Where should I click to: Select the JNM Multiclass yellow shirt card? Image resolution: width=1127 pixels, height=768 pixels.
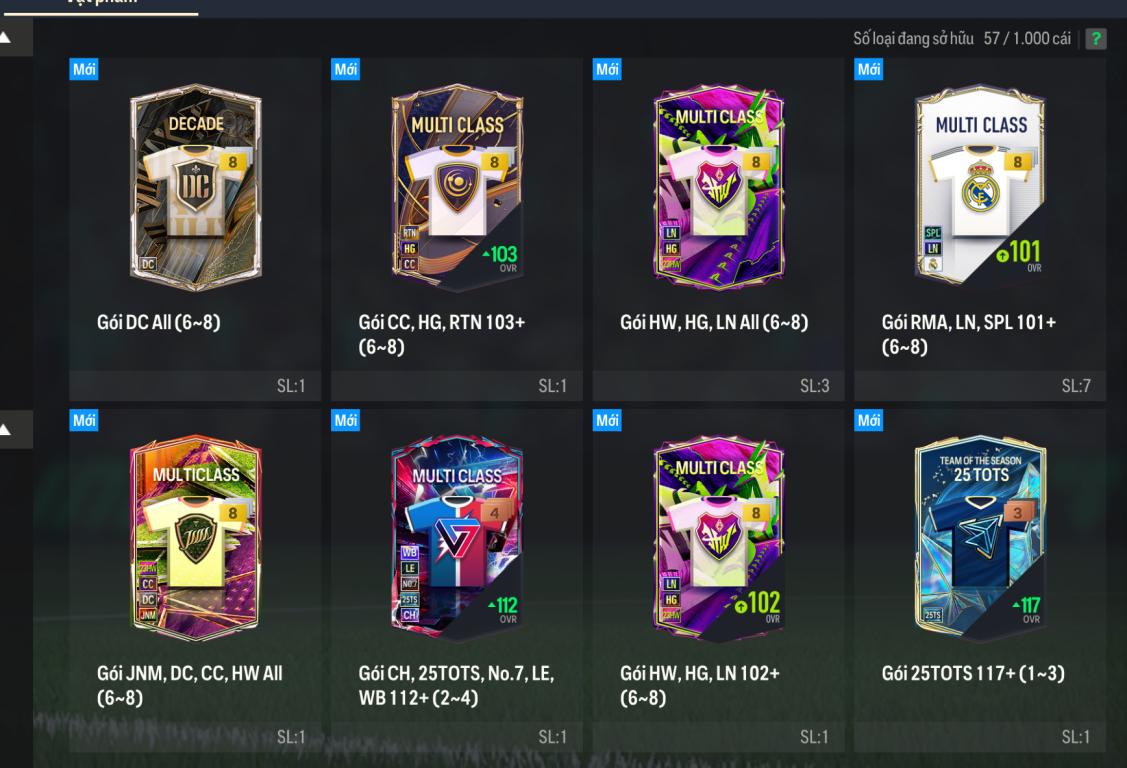(196, 537)
